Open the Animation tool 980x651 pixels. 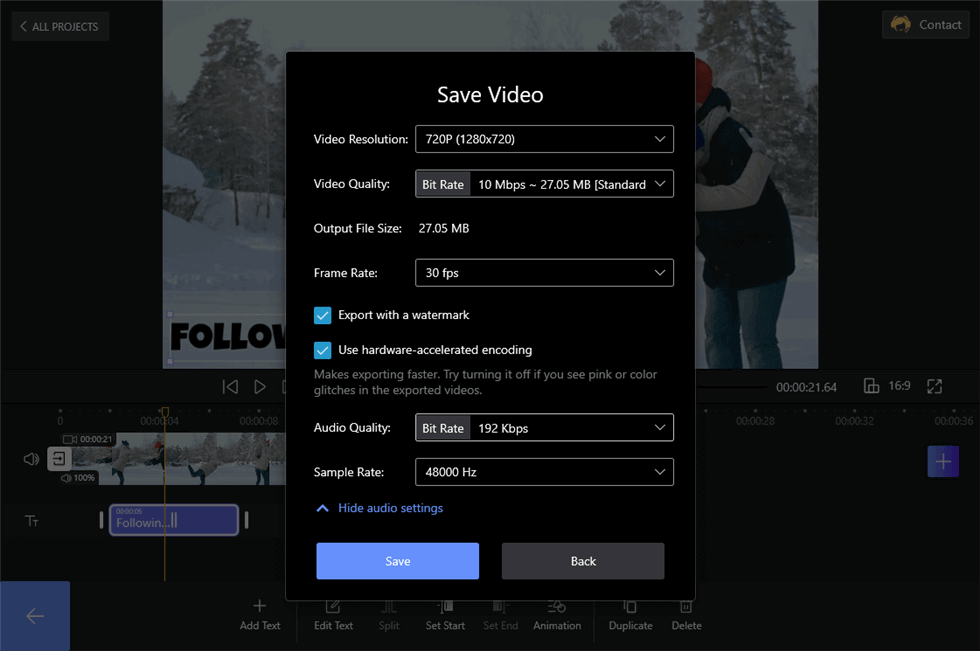(557, 615)
